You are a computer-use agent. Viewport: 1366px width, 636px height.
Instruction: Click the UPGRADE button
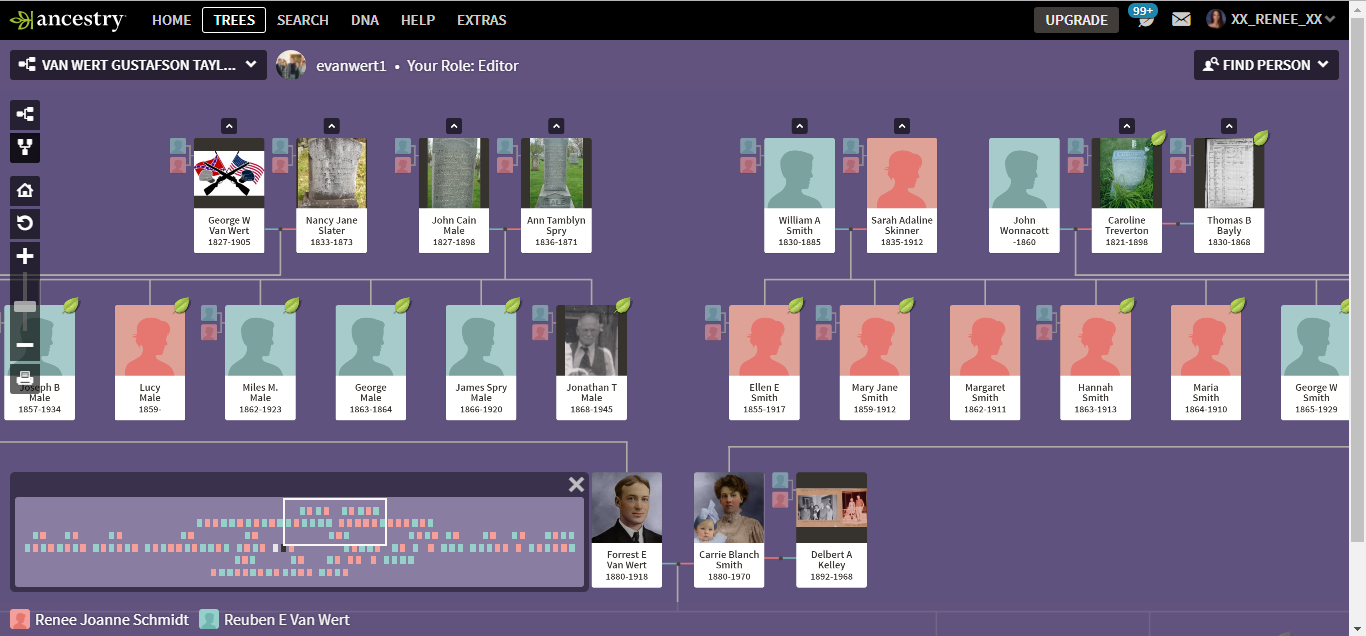(x=1076, y=19)
